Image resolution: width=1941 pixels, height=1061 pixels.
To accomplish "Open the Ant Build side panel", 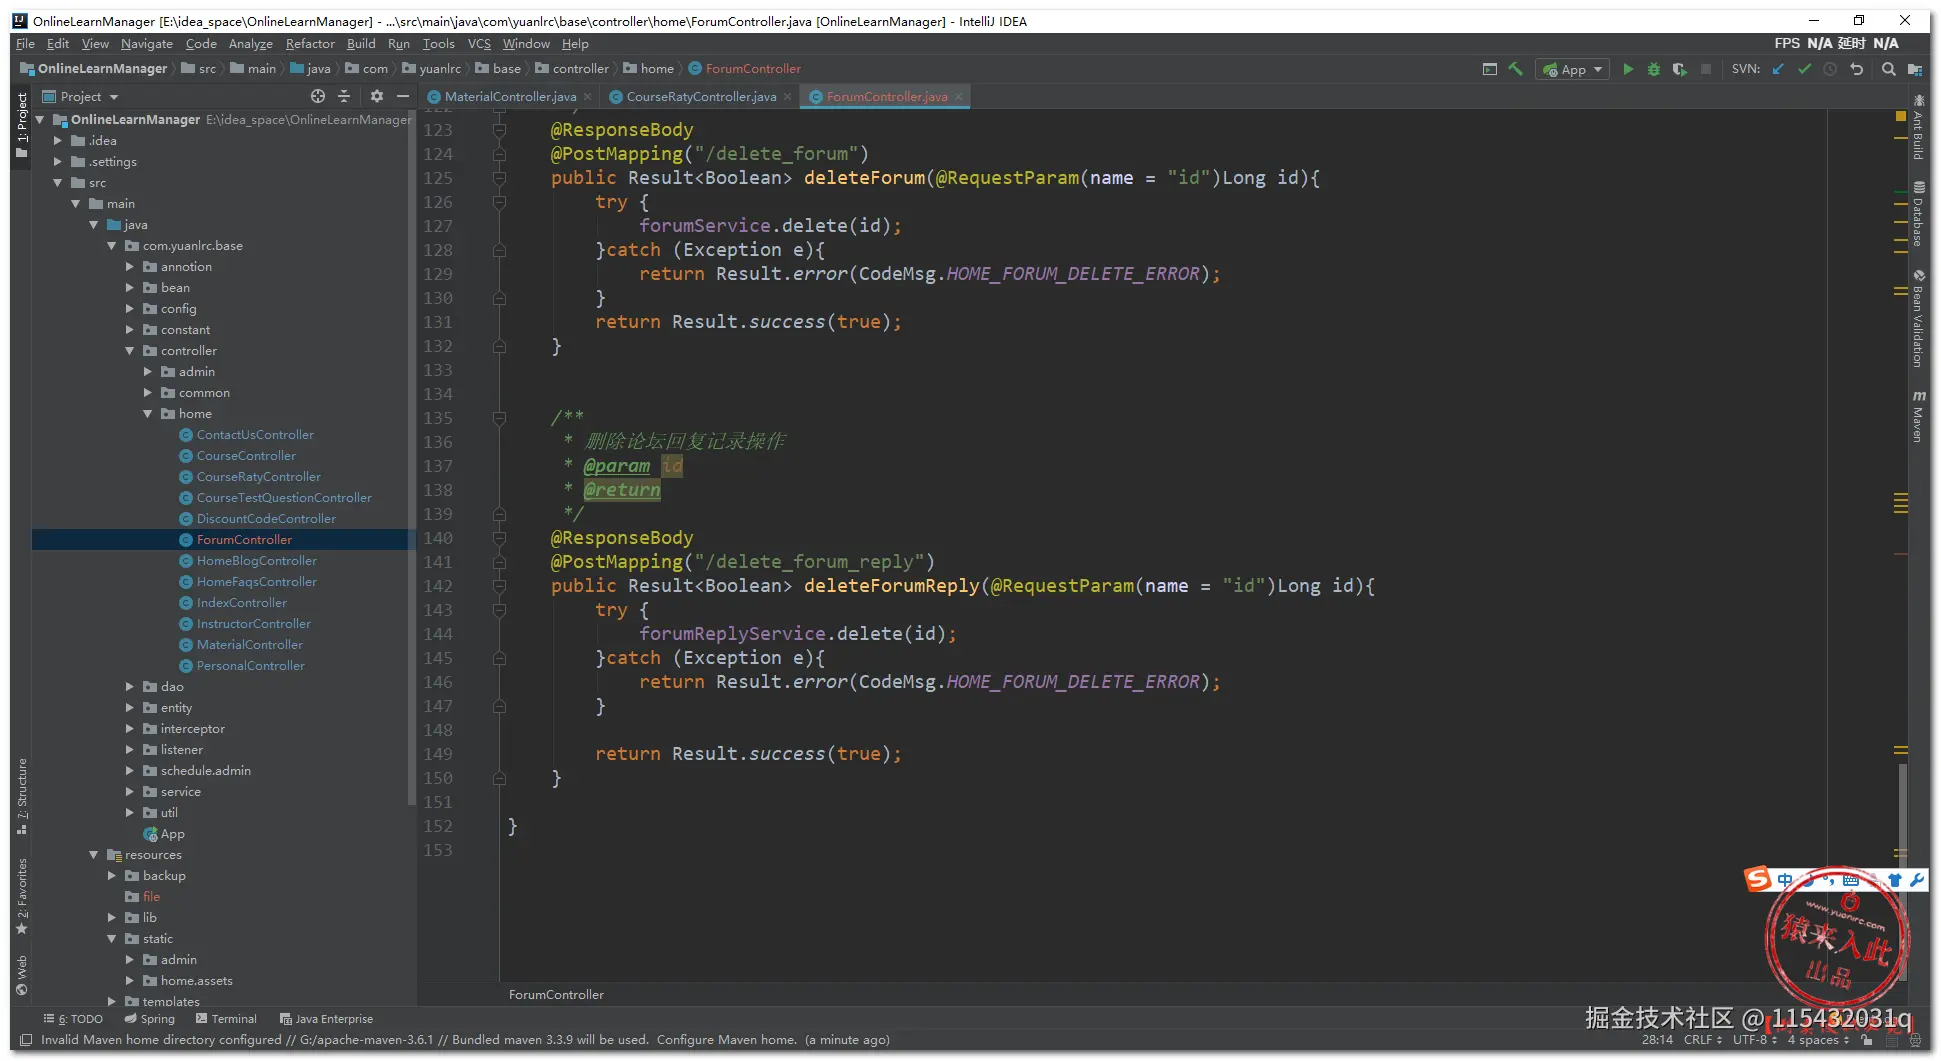I will 1918,128.
